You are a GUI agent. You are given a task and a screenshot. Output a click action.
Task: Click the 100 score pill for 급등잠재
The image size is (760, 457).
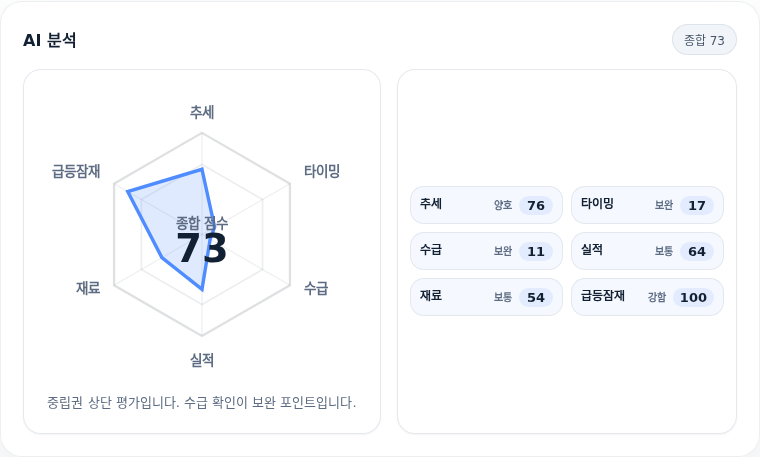click(693, 298)
